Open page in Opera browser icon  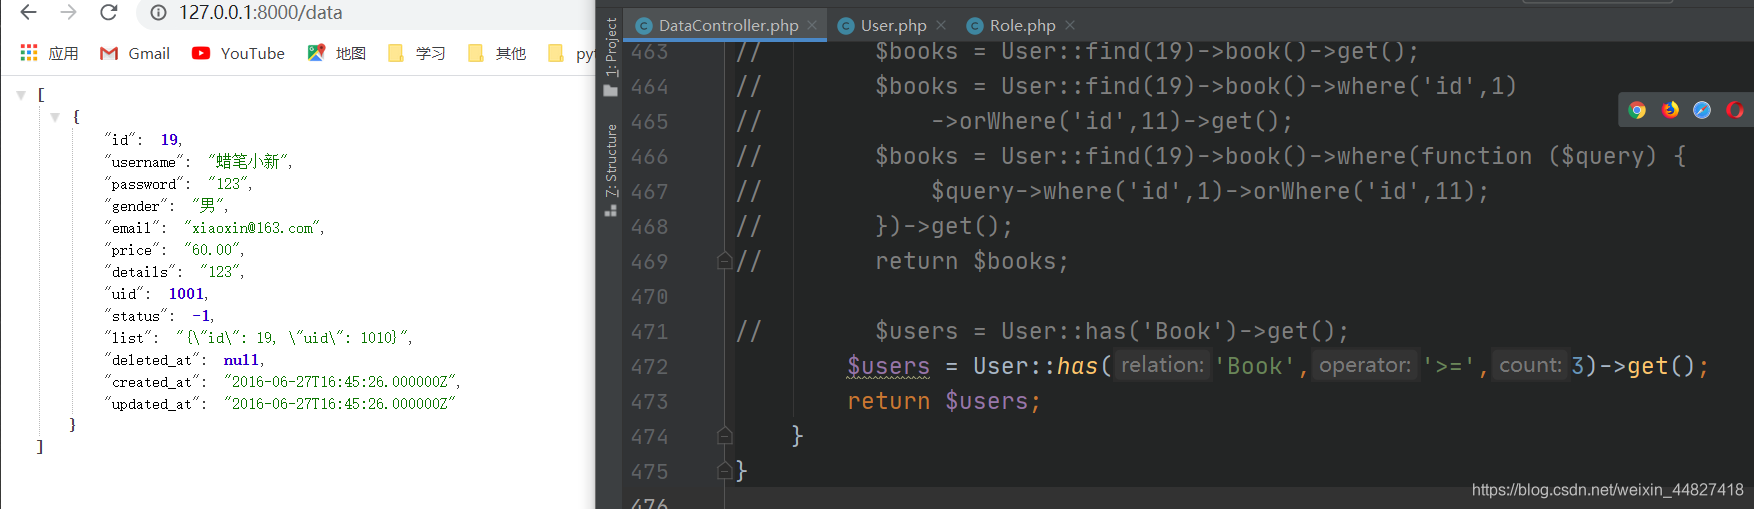[1735, 110]
